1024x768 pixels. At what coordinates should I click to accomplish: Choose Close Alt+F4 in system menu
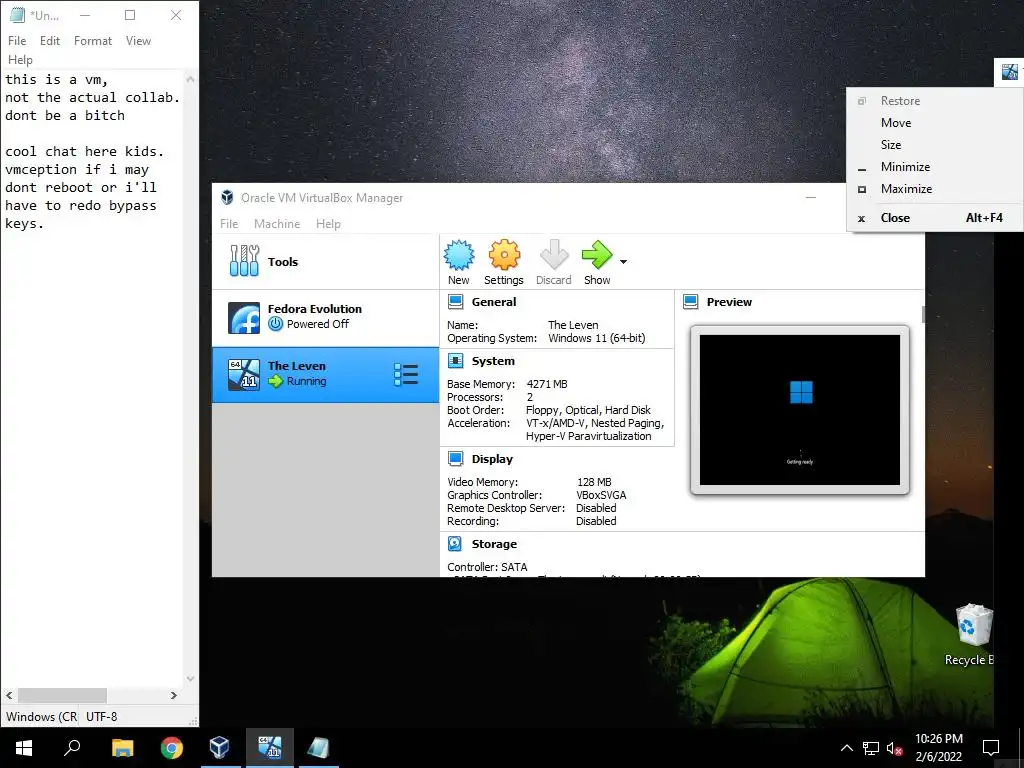click(x=935, y=217)
